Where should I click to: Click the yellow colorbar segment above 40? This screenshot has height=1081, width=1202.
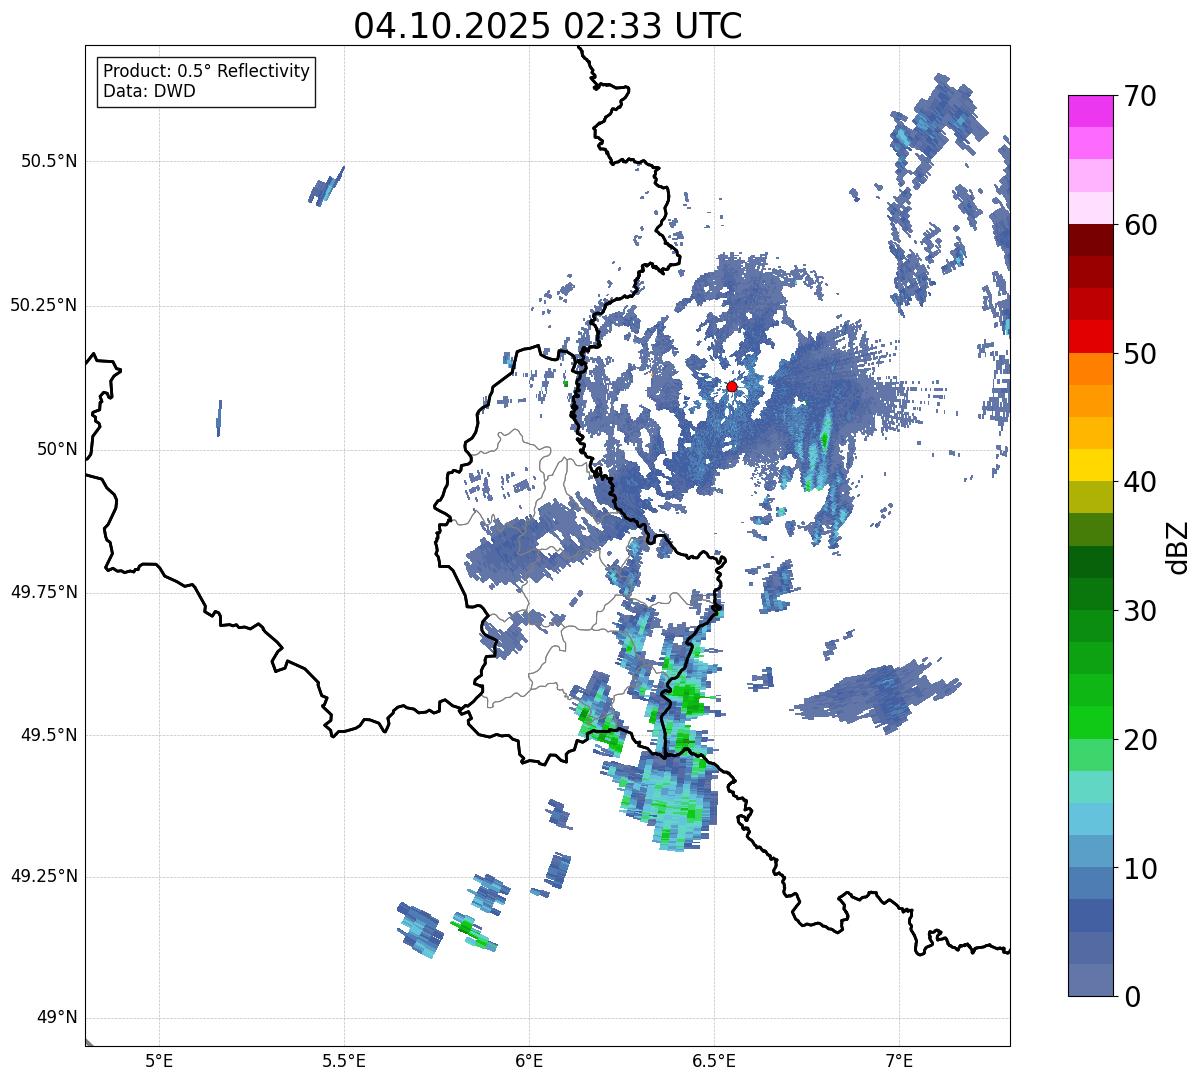(x=1090, y=465)
